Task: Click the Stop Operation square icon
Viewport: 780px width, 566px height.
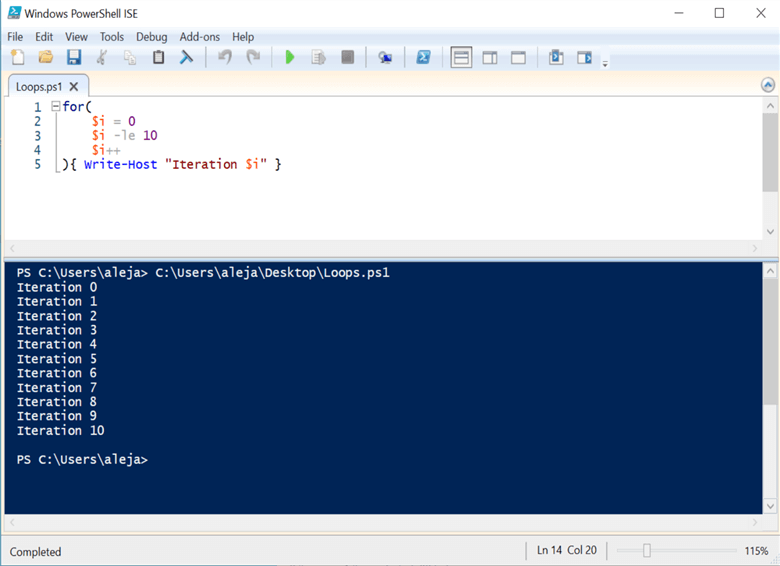Action: click(347, 57)
